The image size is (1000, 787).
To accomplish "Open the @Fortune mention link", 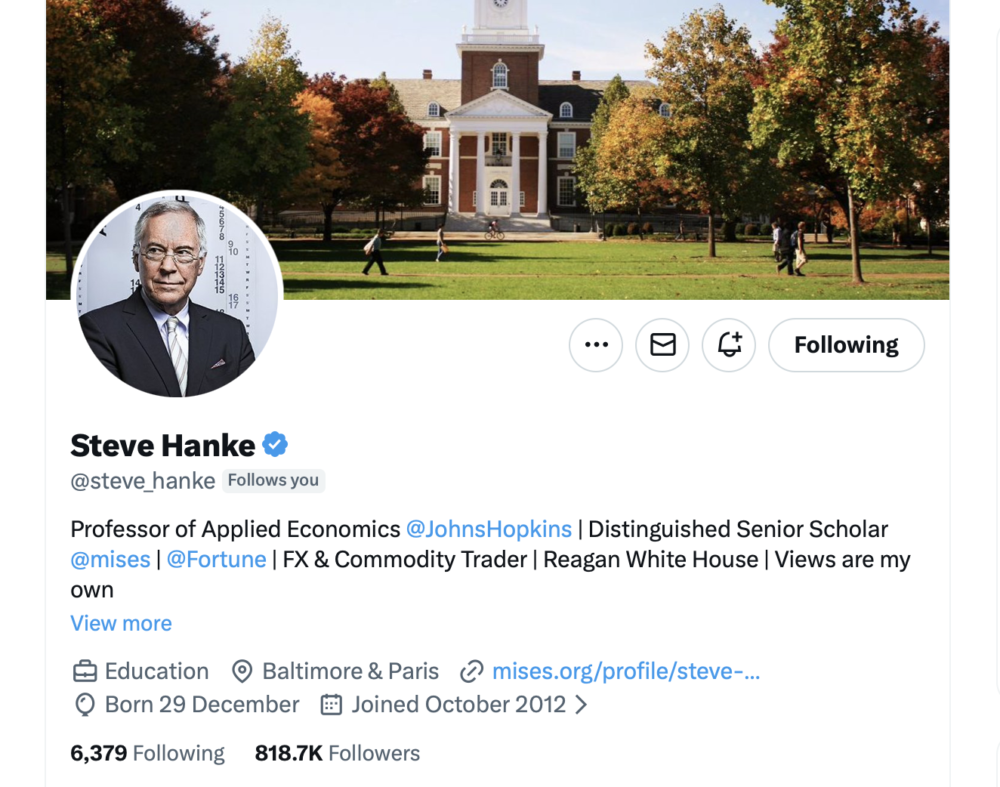I will click(x=216, y=559).
